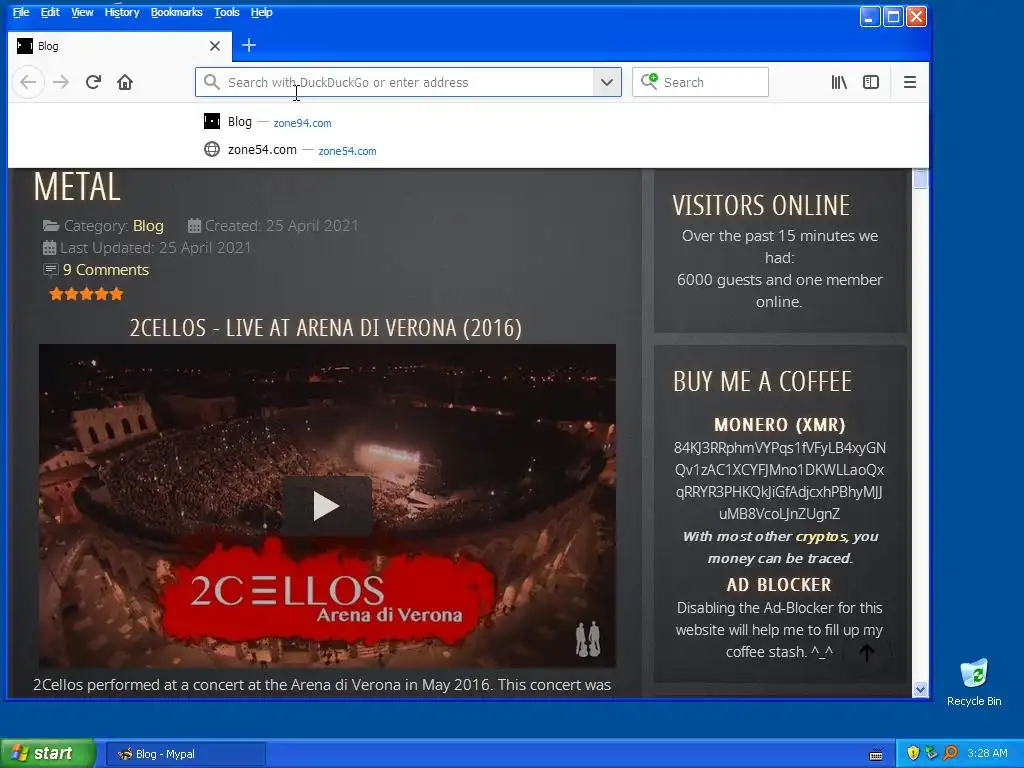1024x768 pixels.
Task: Follow the cryptos link
Action: [x=821, y=537]
